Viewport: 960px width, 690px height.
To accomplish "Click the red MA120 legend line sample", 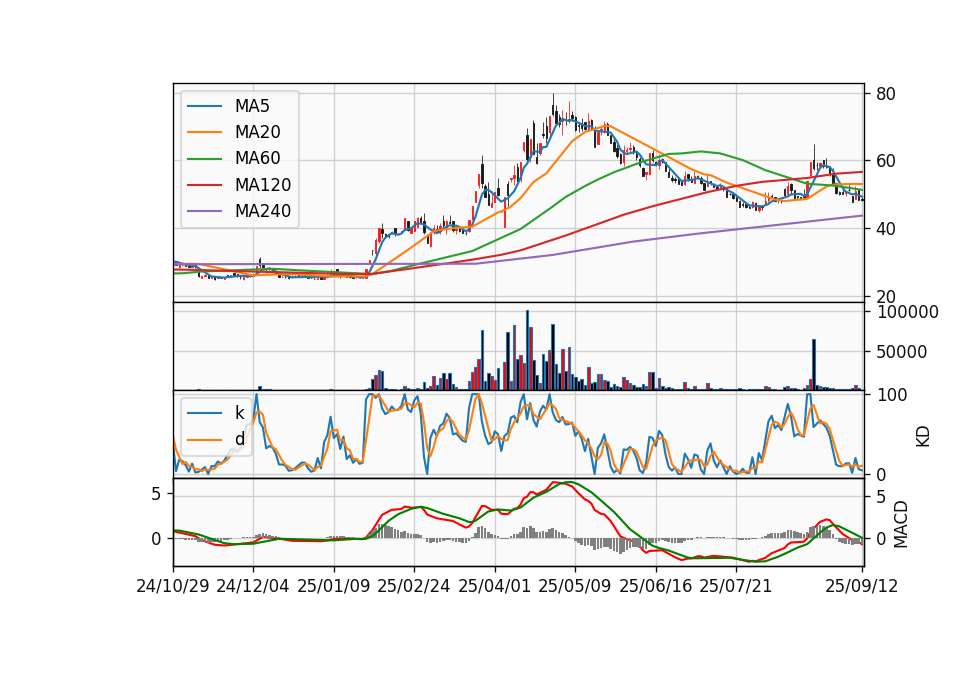I will 204,185.
